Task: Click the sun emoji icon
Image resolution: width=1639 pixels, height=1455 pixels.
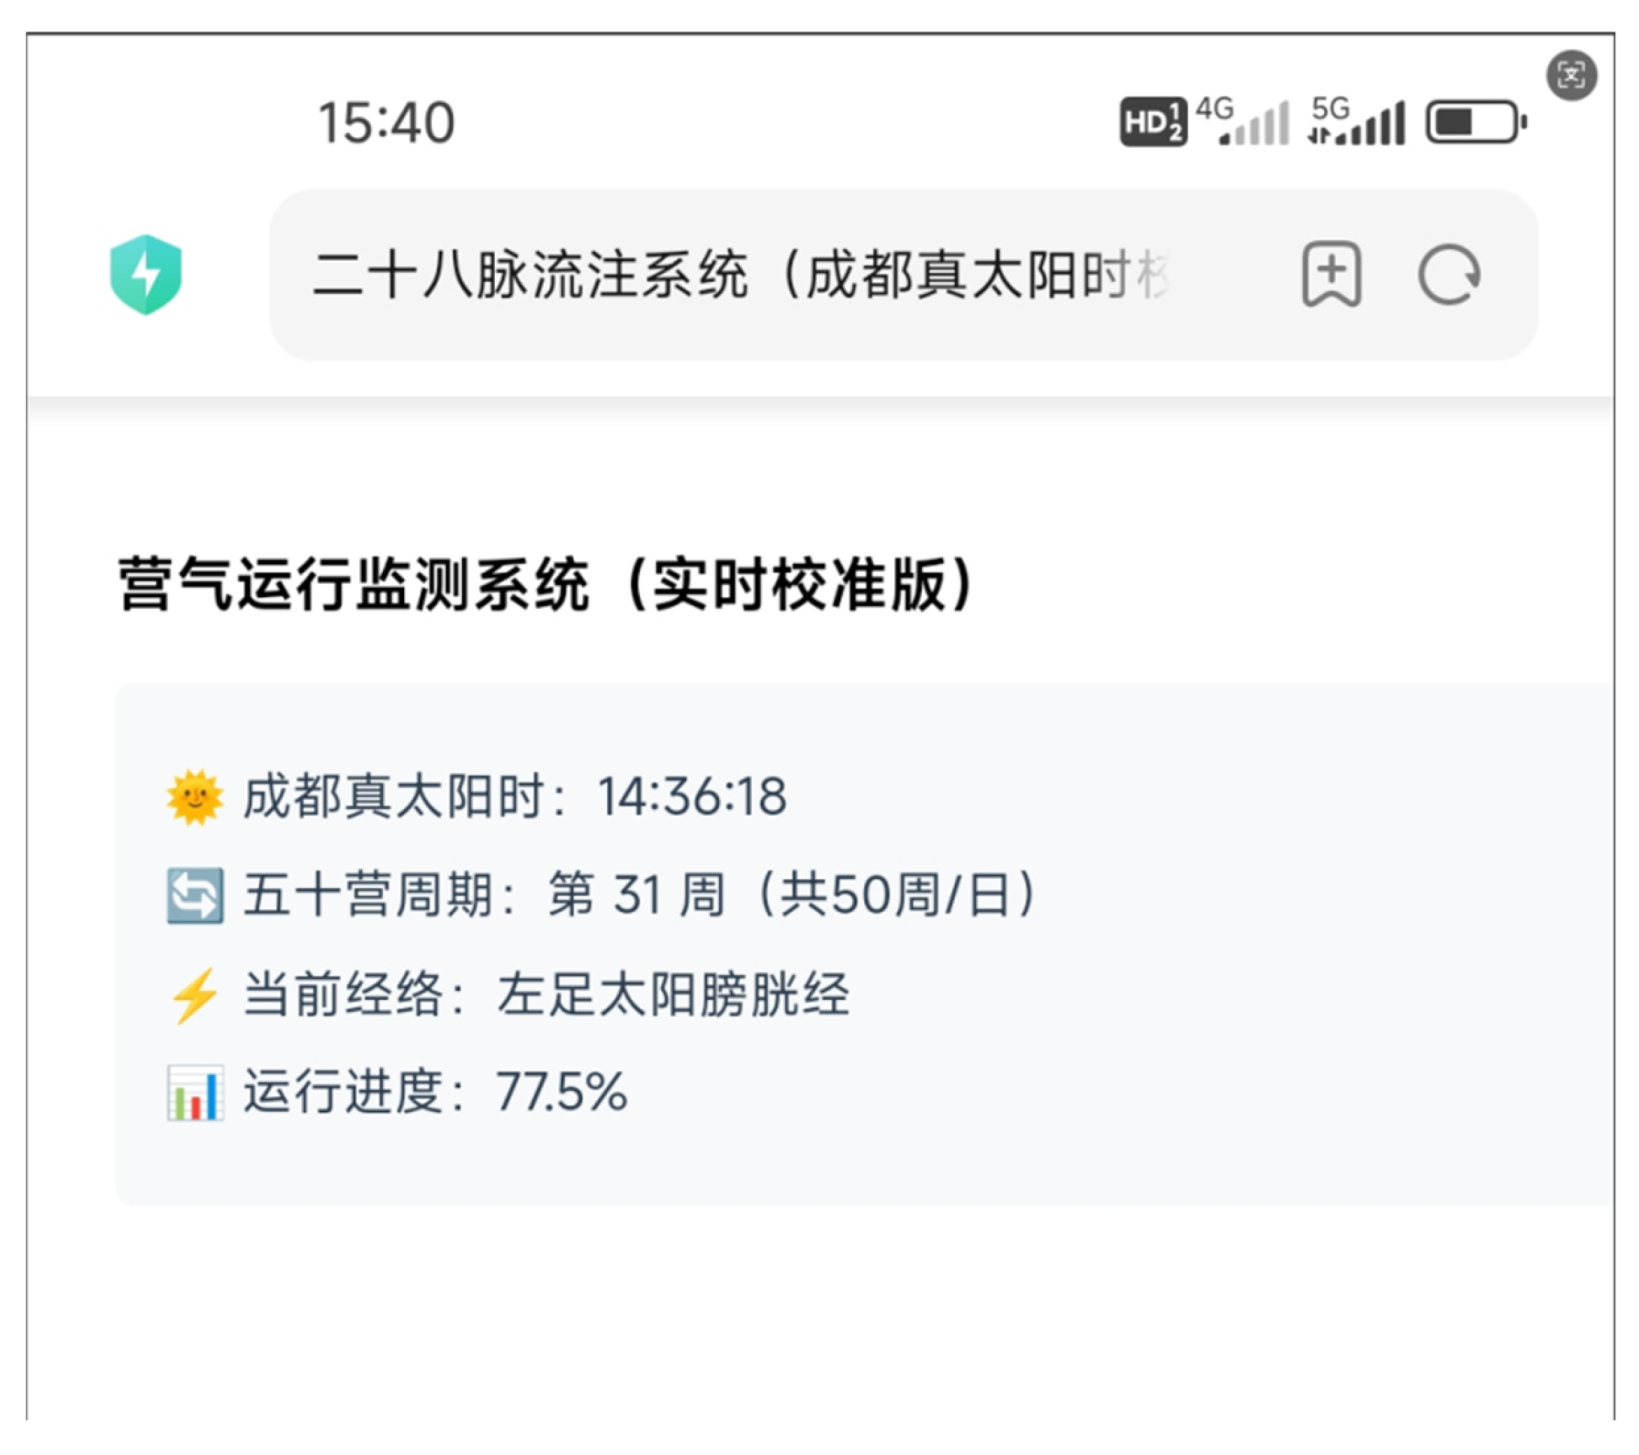Action: point(194,798)
